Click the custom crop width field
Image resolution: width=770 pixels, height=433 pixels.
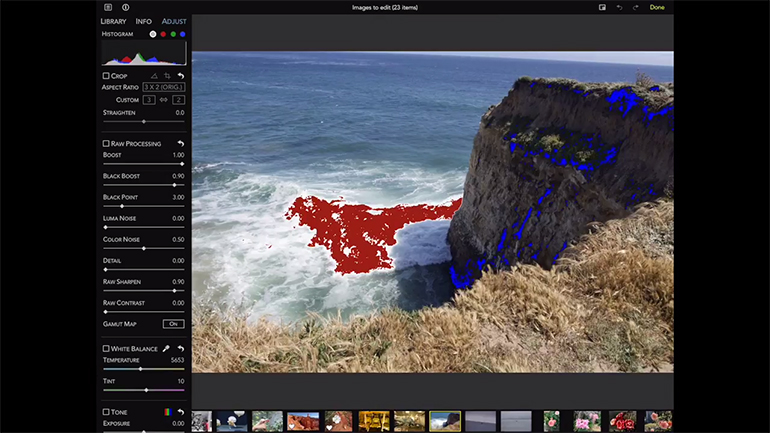coord(149,100)
